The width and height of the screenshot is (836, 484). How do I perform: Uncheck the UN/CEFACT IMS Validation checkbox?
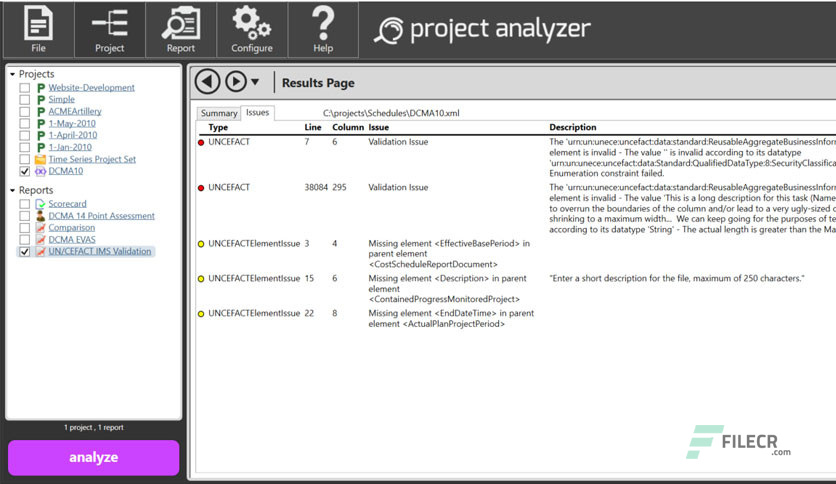[x=25, y=252]
